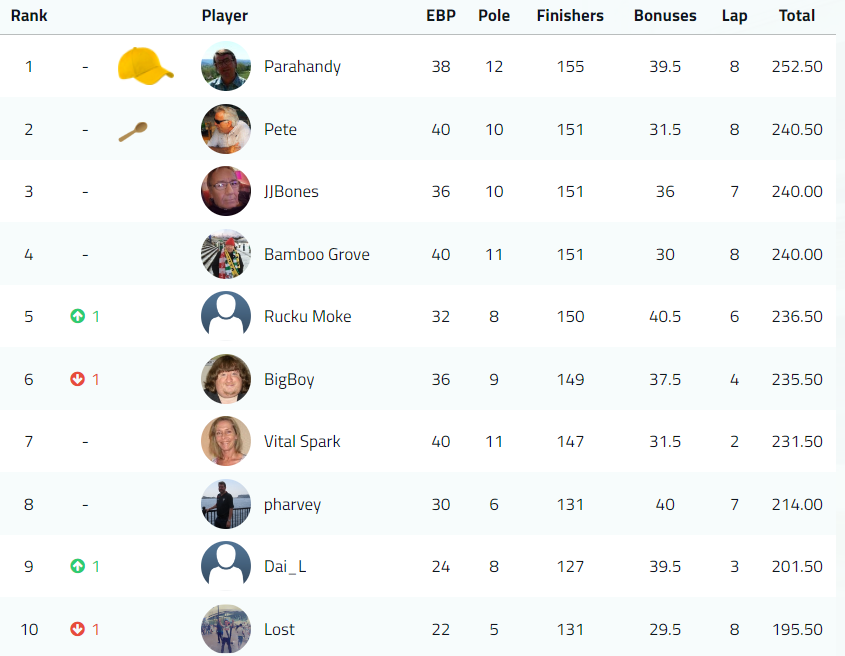Click JJBones' avatar thumbnail

[x=226, y=192]
